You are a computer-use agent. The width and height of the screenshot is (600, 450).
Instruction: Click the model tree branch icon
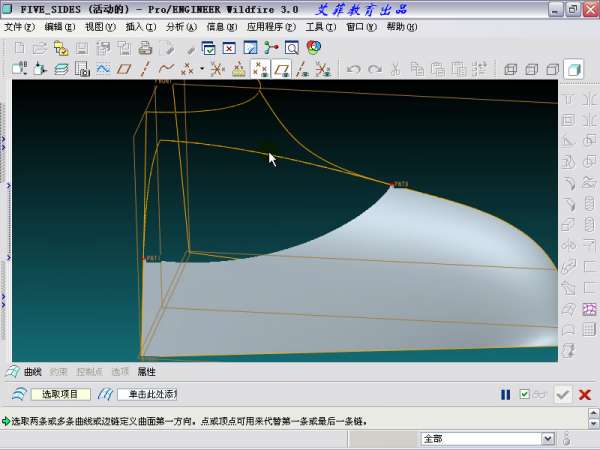(271, 48)
